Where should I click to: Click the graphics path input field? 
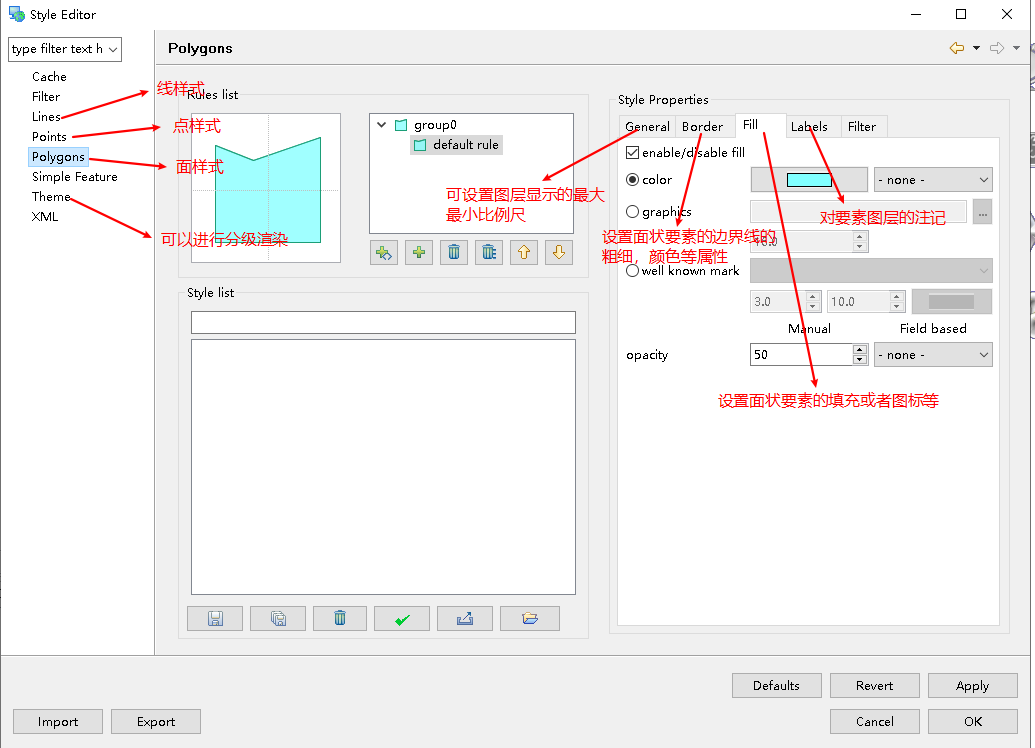(858, 211)
